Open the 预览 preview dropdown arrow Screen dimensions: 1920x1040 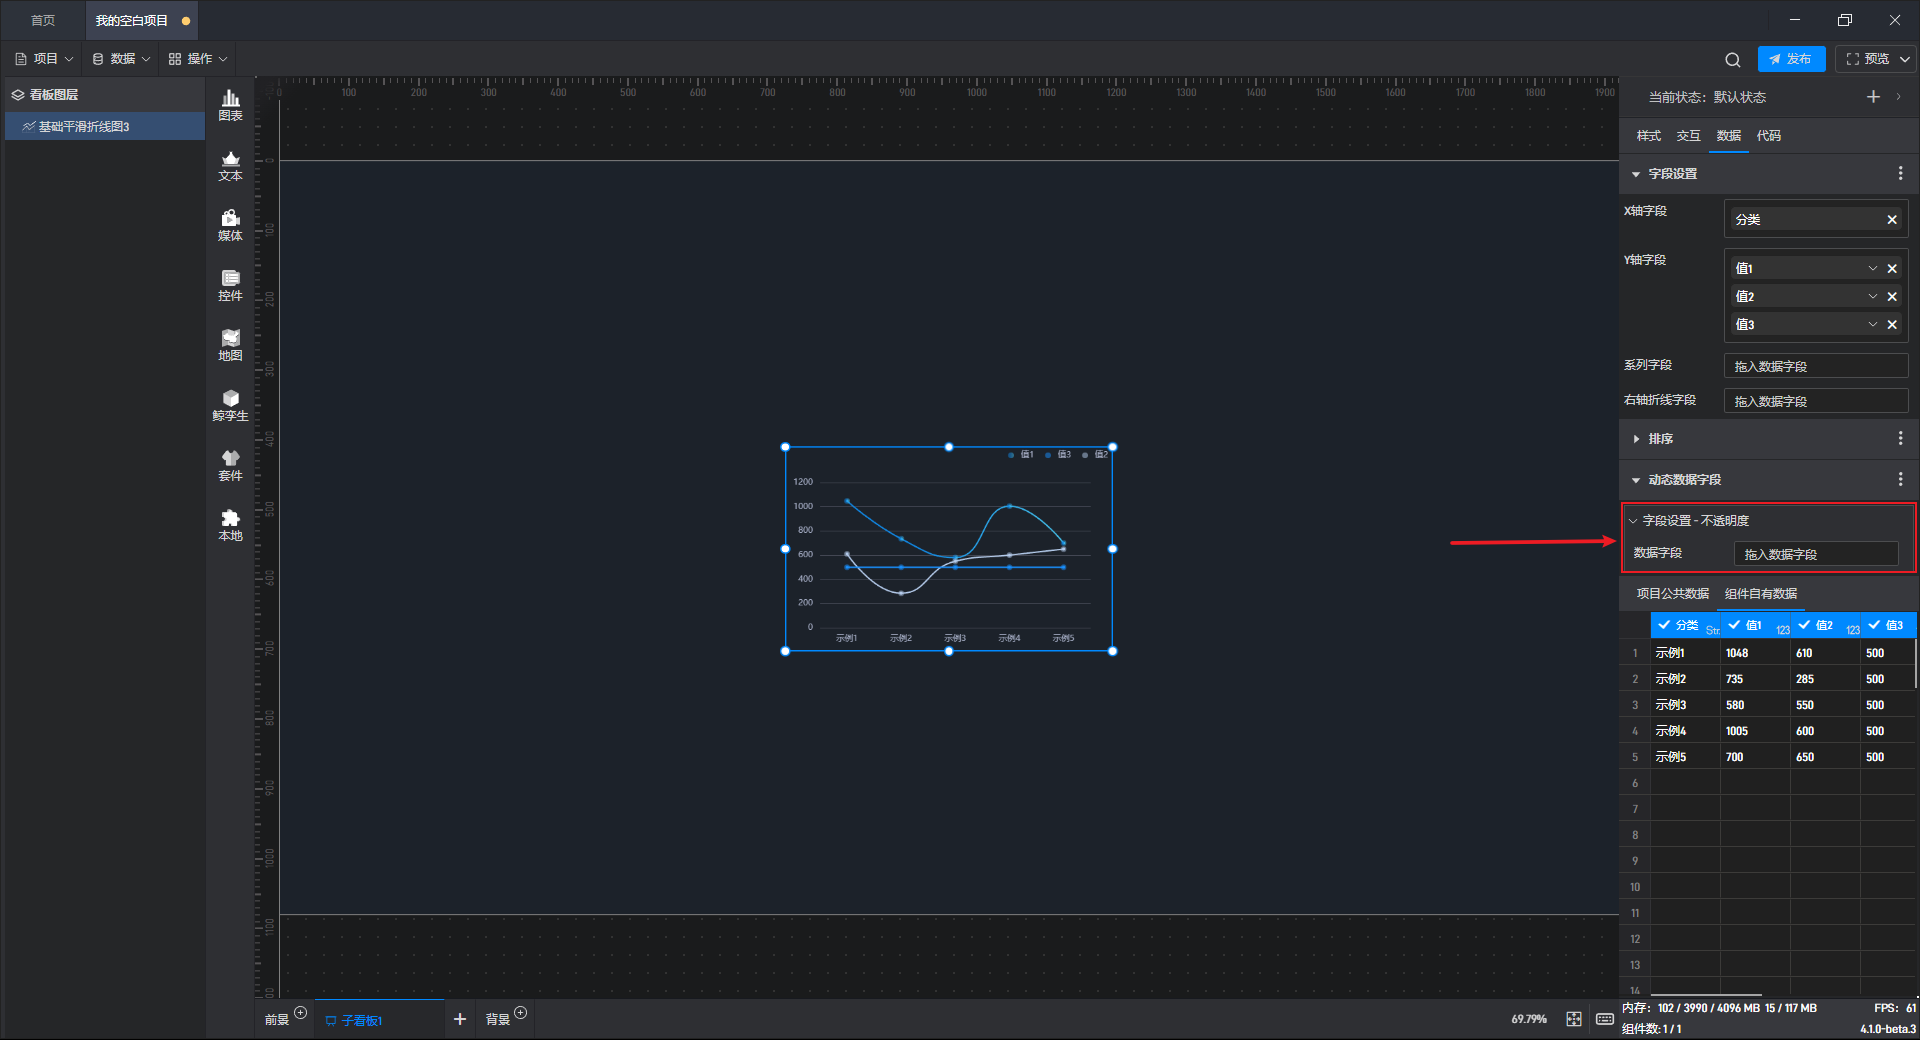pyautogui.click(x=1905, y=60)
